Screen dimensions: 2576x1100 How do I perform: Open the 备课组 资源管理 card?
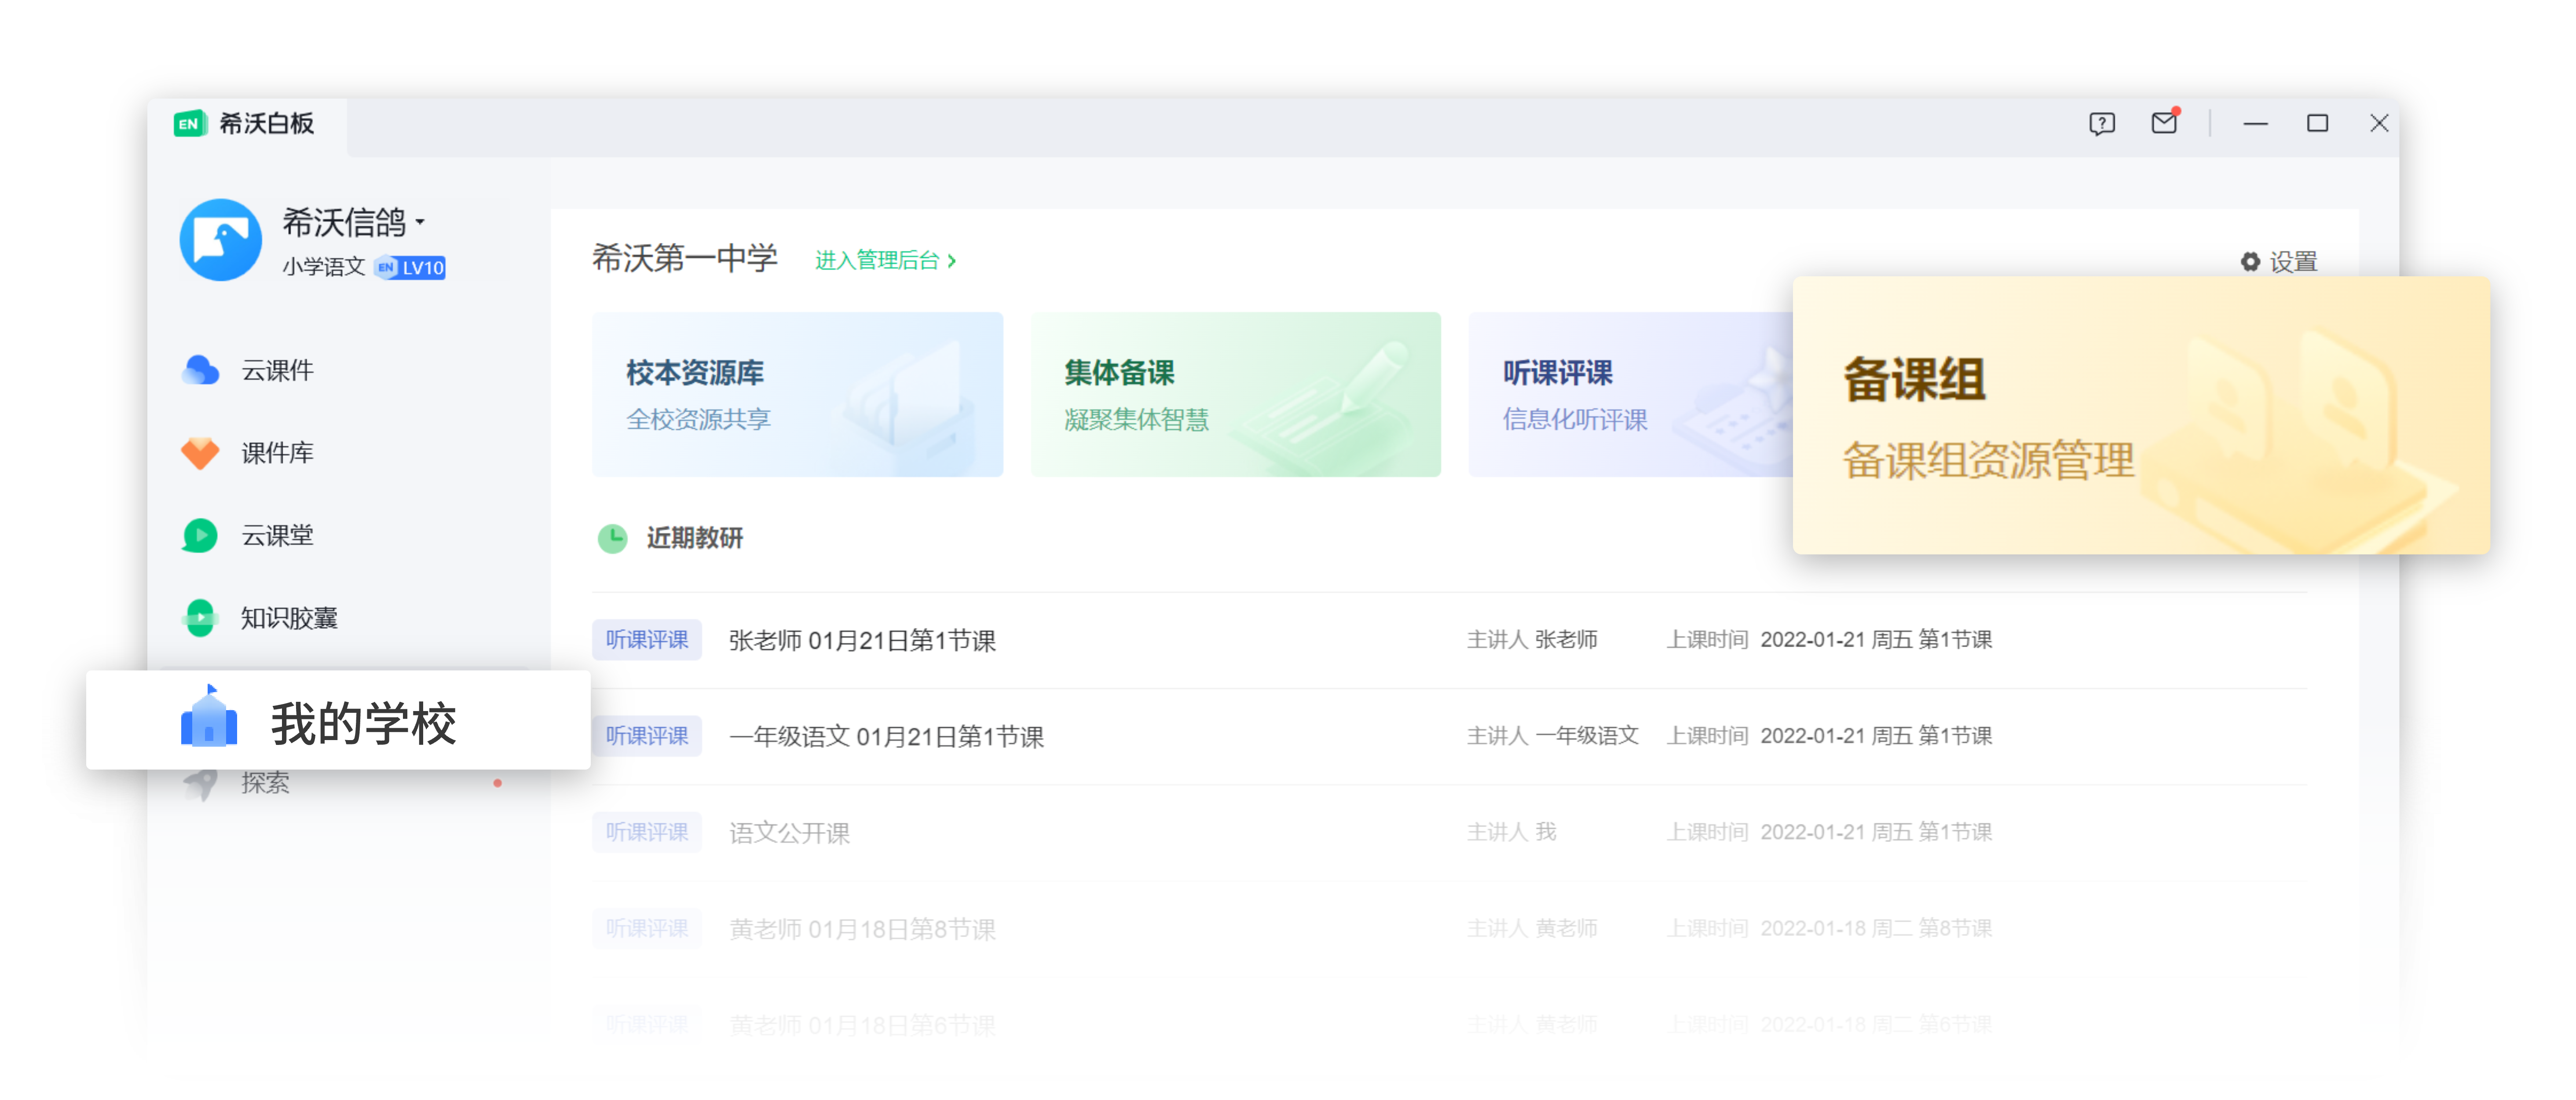pyautogui.click(x=2141, y=415)
